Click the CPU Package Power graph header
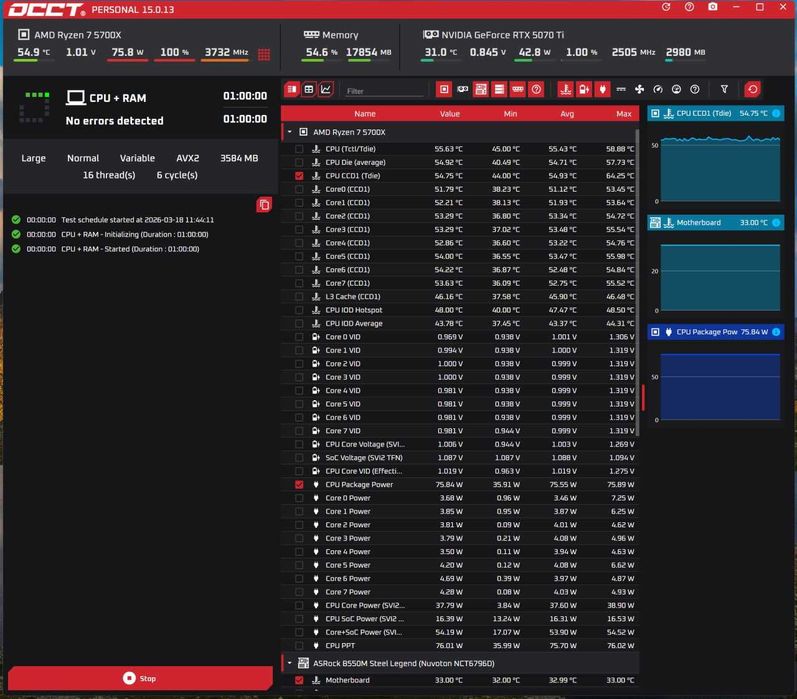797x699 pixels. click(715, 332)
